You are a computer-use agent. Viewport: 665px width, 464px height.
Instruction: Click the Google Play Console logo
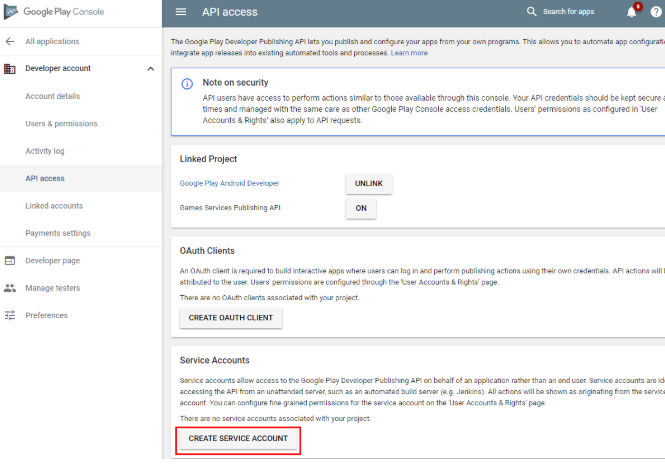click(x=54, y=11)
